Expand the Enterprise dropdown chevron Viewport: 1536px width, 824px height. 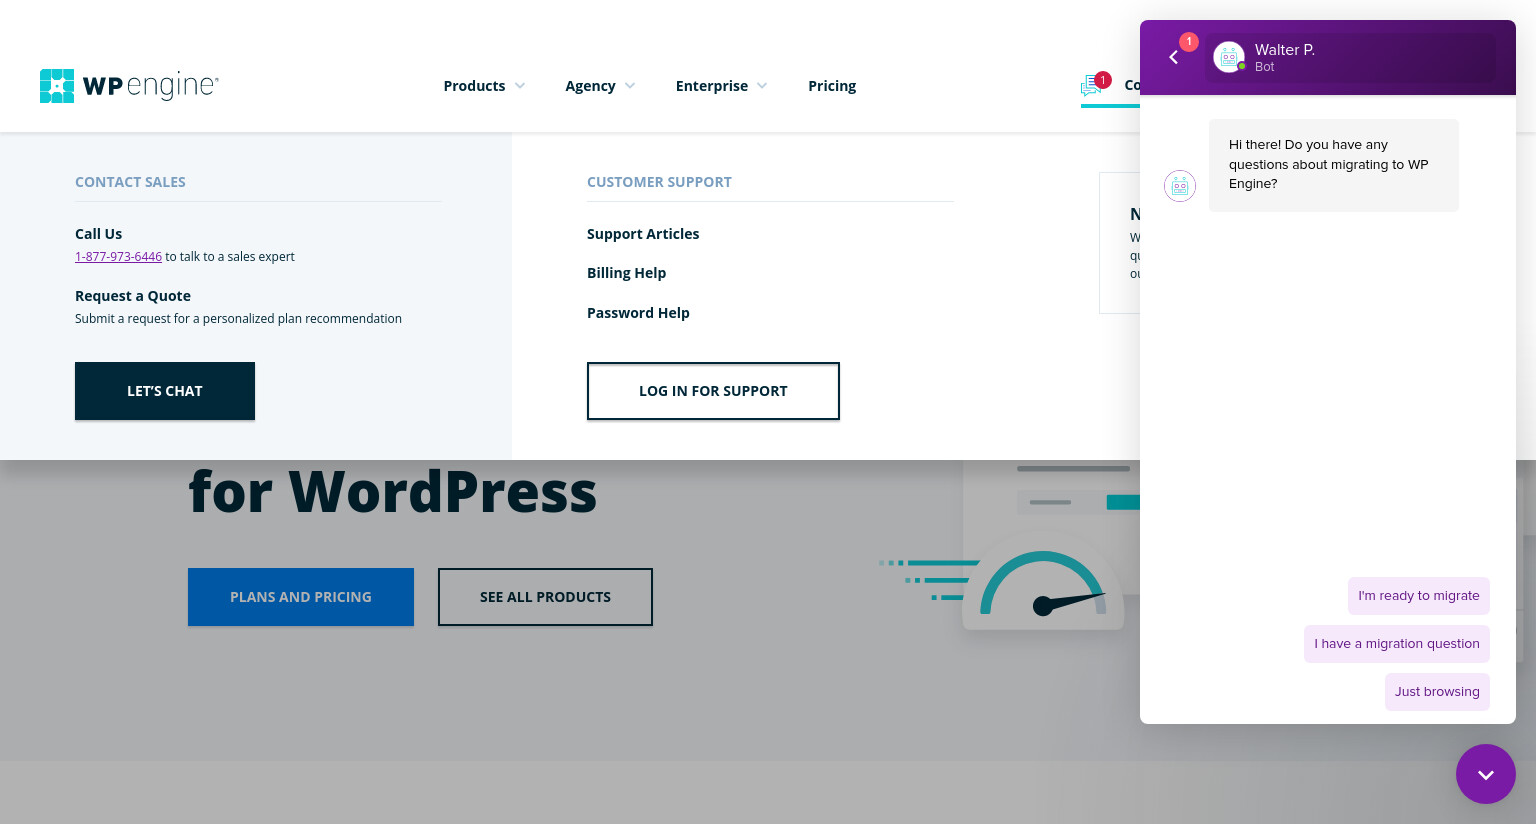762,86
